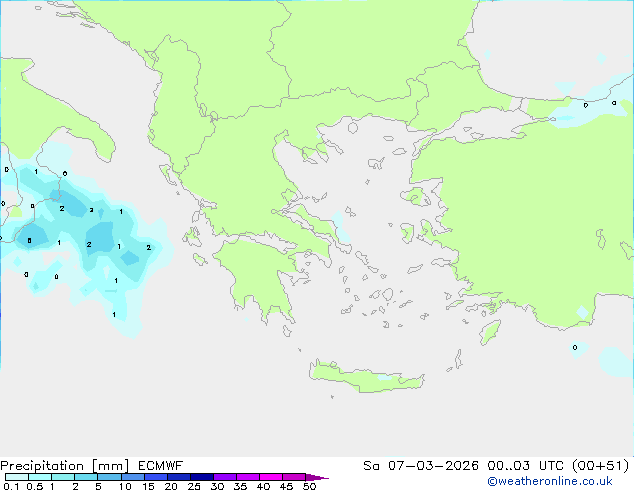Image resolution: width=634 pixels, height=490 pixels.
Task: Pick the 15–20 mm blue legend box
Action: [x=155, y=477]
